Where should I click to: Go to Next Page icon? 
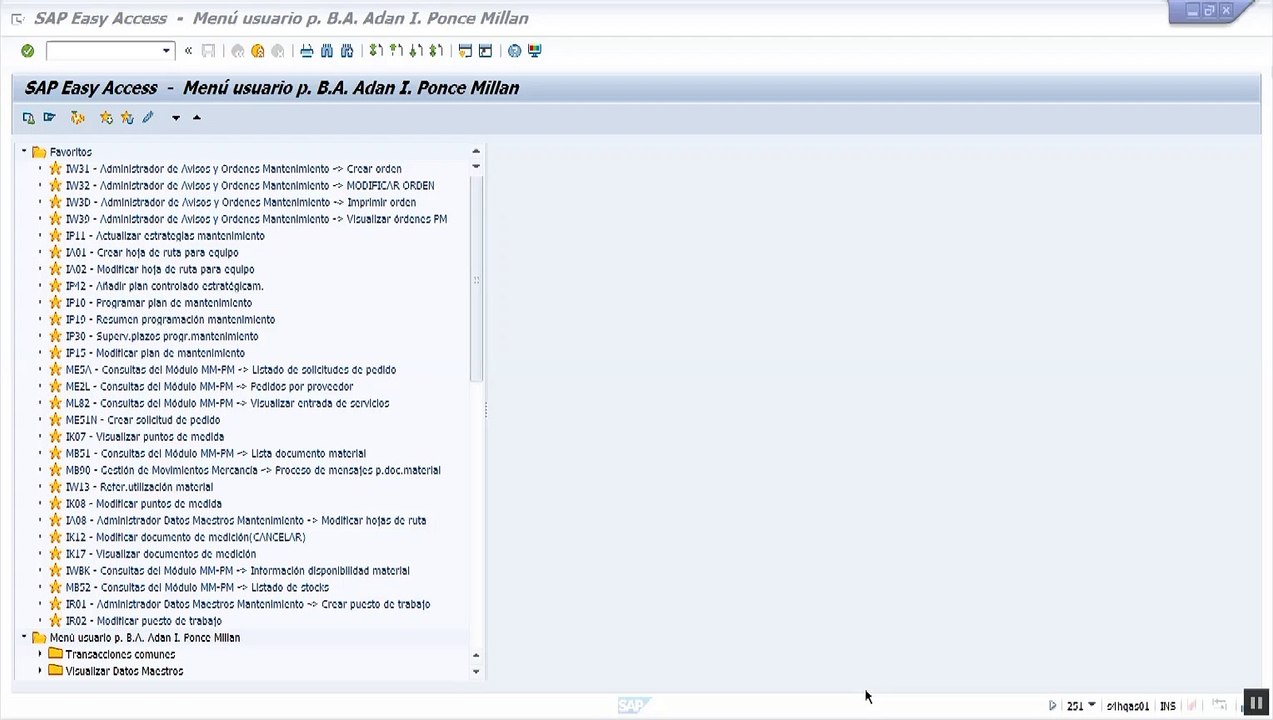[416, 51]
